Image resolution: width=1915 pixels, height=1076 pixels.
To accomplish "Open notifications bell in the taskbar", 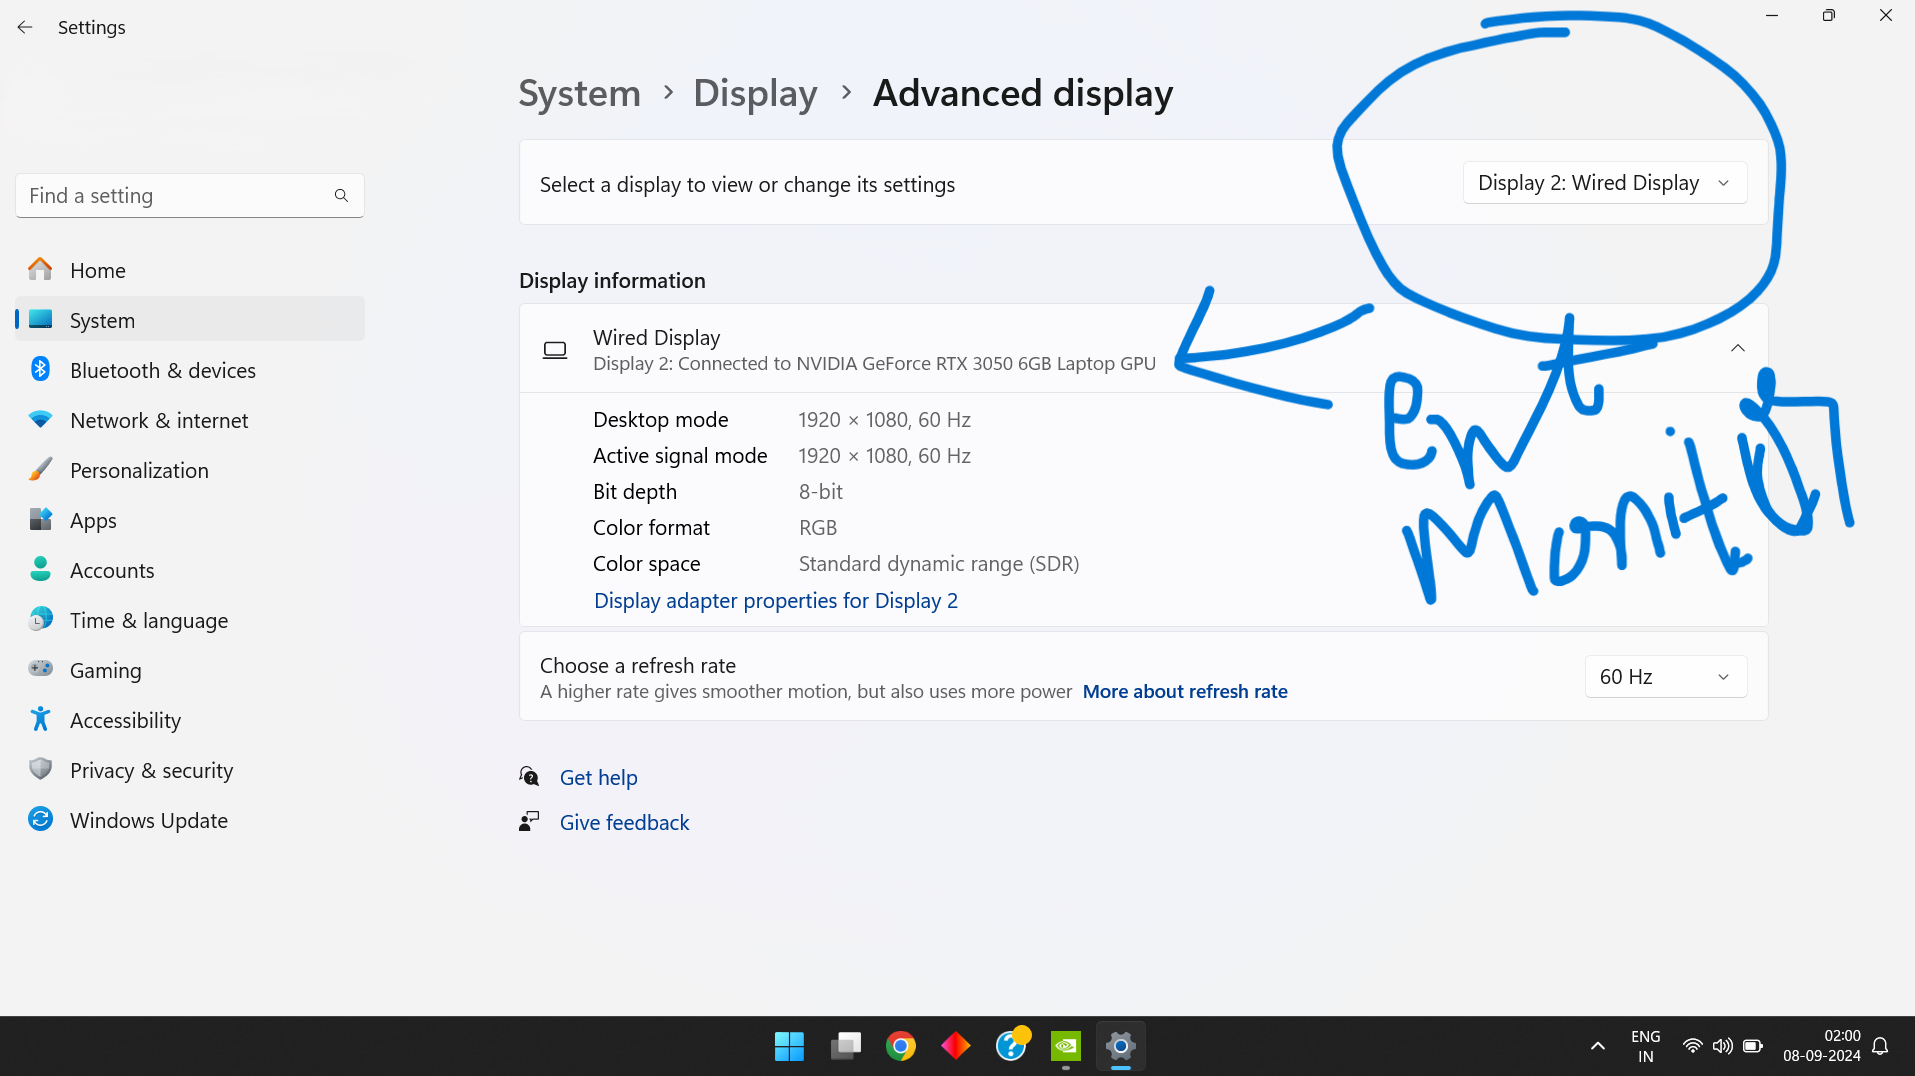I will pyautogui.click(x=1880, y=1046).
